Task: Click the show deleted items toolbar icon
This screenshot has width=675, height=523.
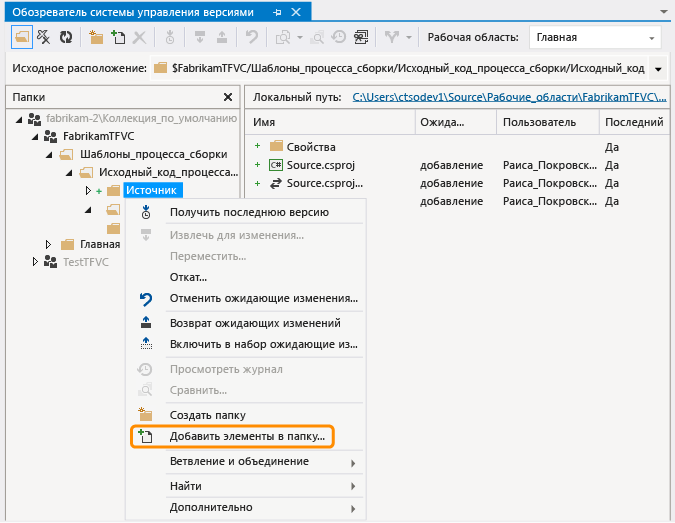Action: (43, 37)
